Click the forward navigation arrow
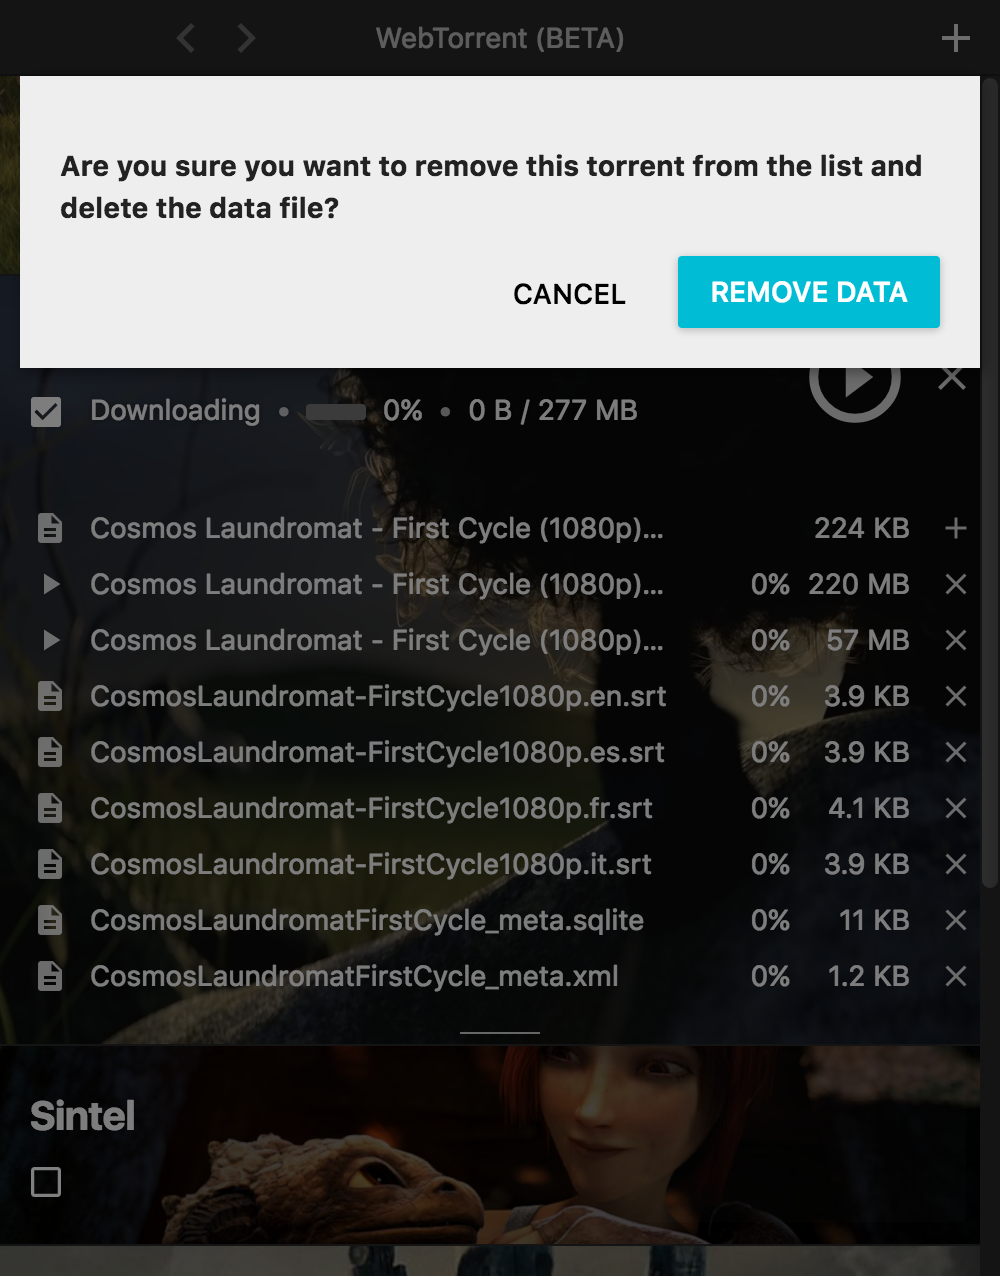The image size is (1000, 1276). click(x=246, y=38)
